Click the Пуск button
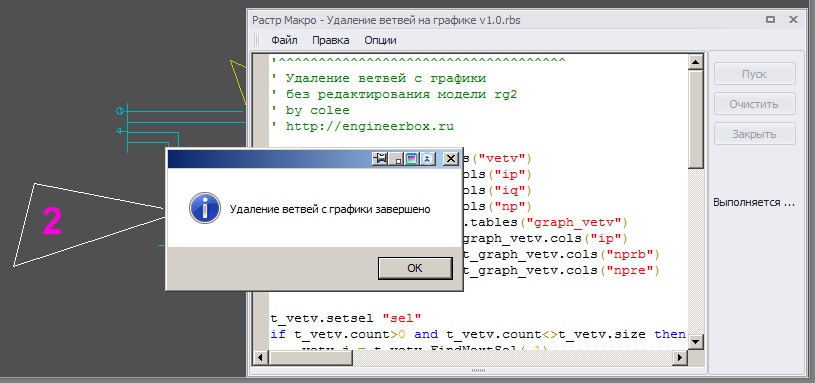 click(x=754, y=74)
